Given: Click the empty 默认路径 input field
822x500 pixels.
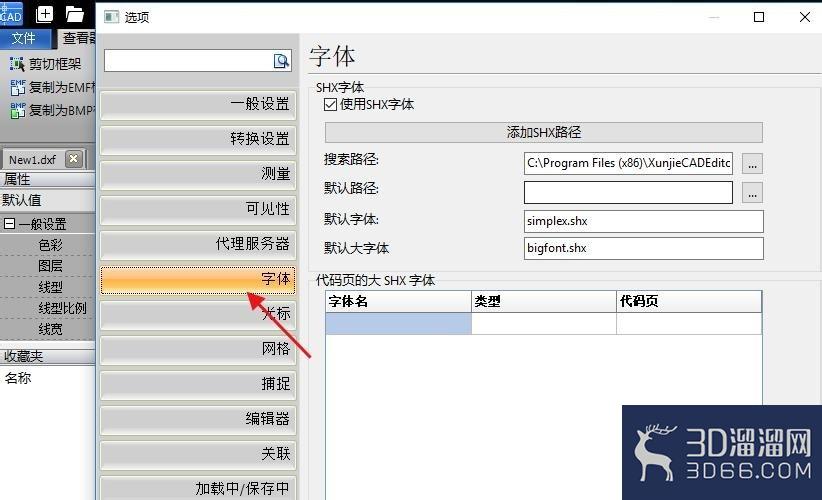Looking at the screenshot, I should coord(628,192).
